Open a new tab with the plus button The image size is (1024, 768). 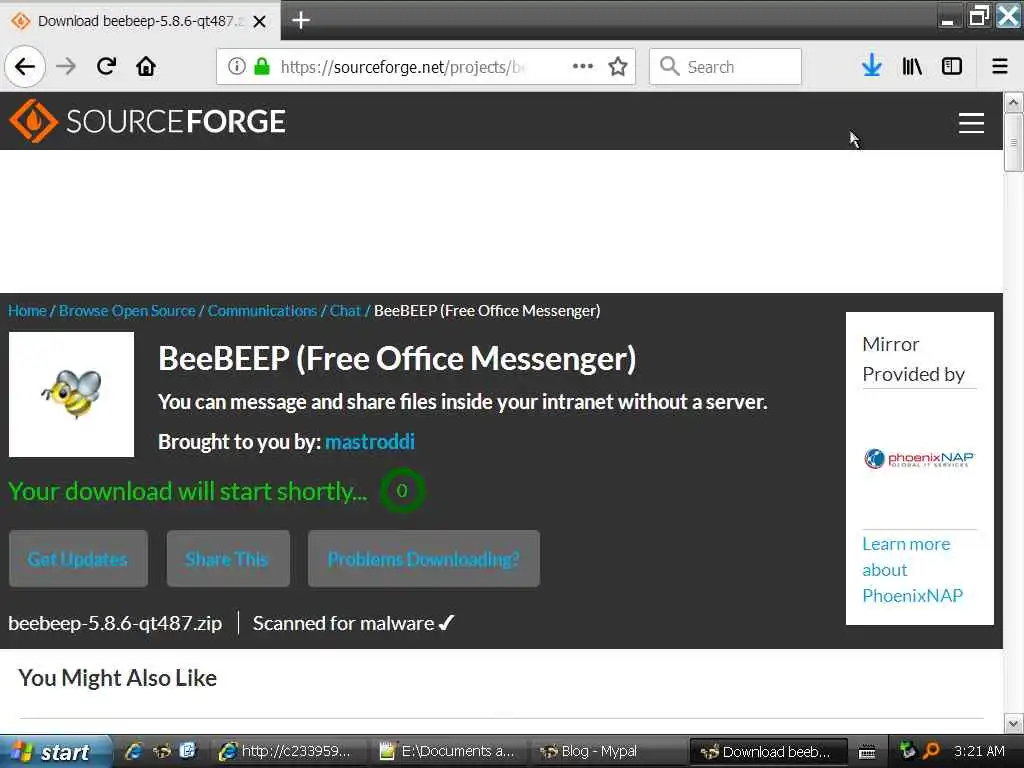(300, 20)
